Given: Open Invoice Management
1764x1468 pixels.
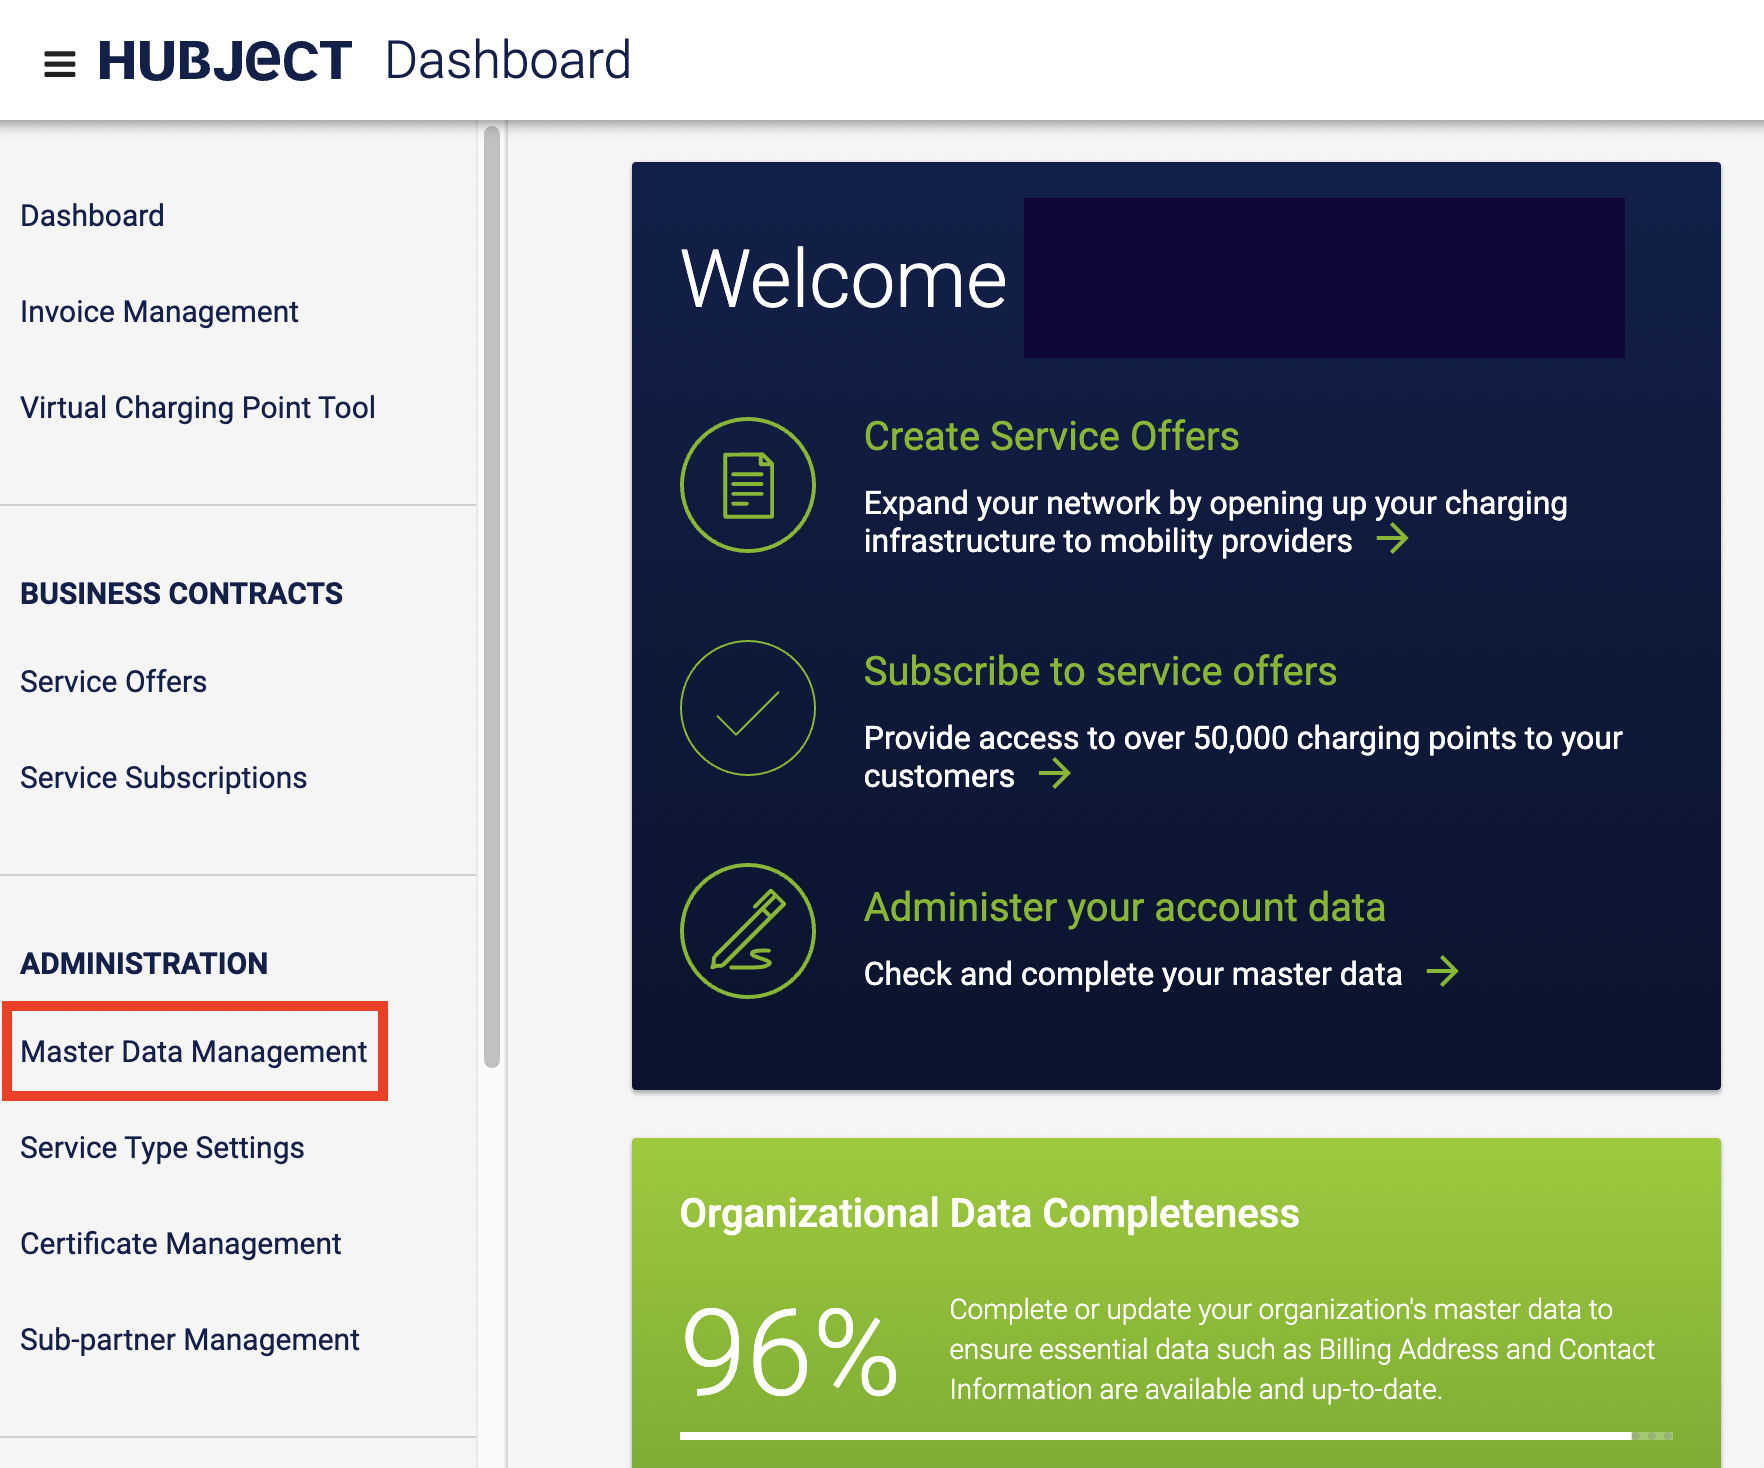Looking at the screenshot, I should click(159, 312).
